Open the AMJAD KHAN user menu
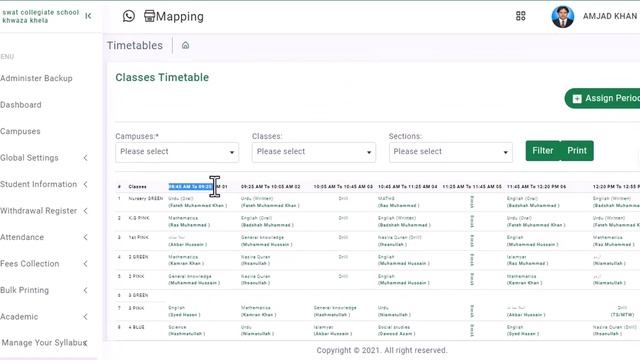 tap(610, 16)
